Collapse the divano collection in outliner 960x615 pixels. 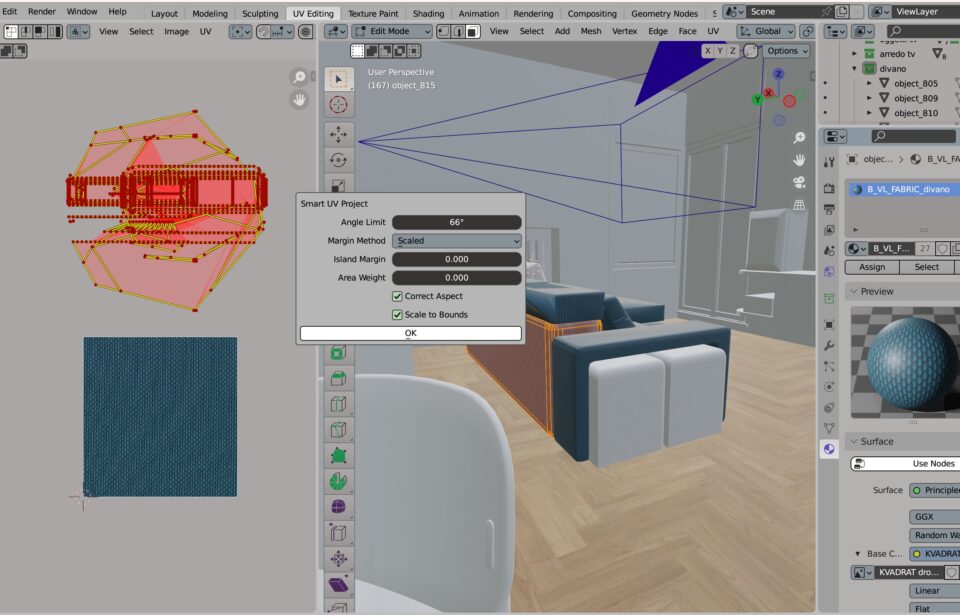click(x=855, y=69)
